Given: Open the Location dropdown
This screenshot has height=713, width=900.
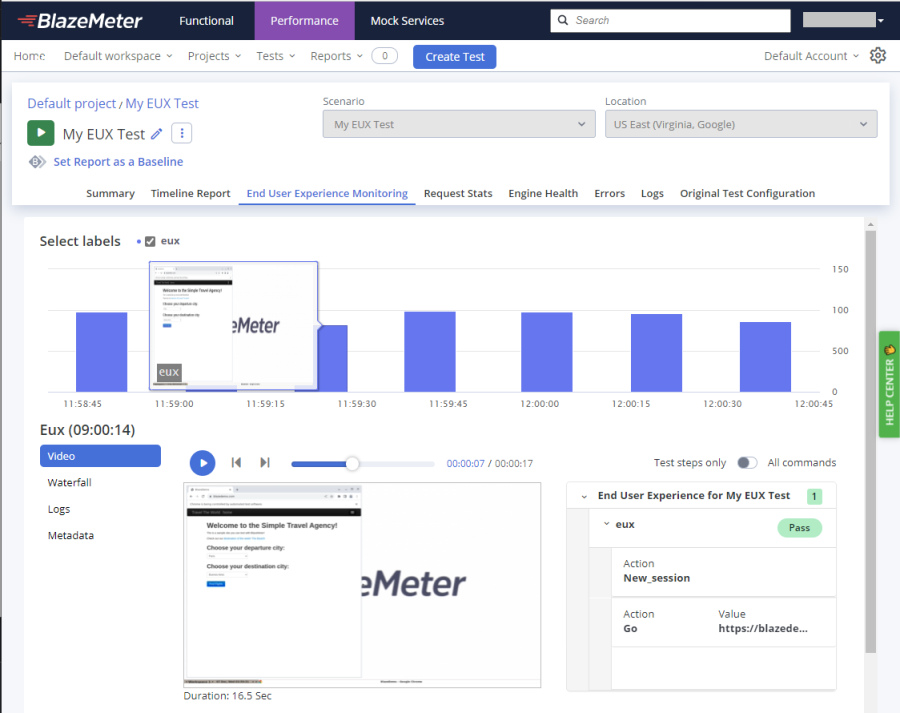Looking at the screenshot, I should coord(740,124).
